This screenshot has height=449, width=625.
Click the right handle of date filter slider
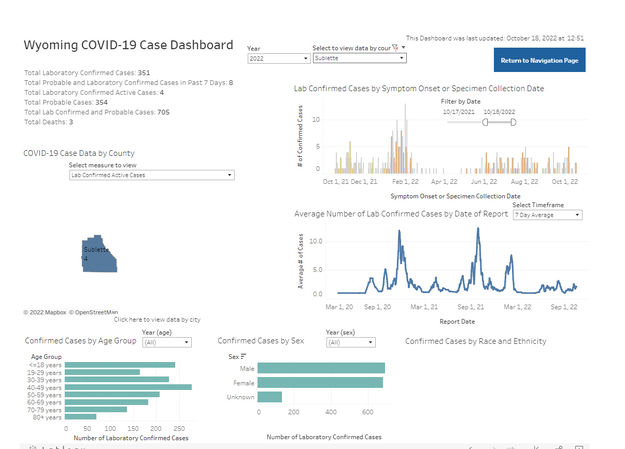pyautogui.click(x=513, y=122)
